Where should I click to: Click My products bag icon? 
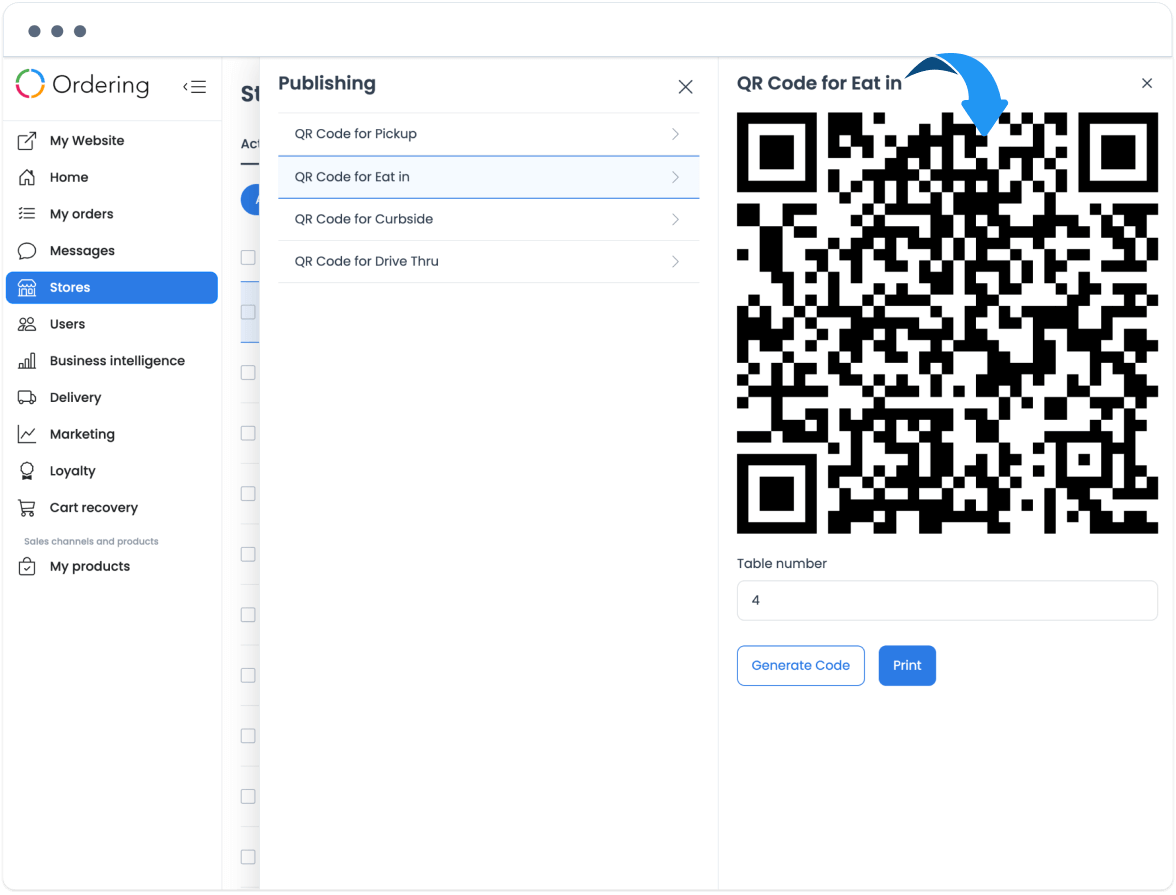tap(27, 566)
